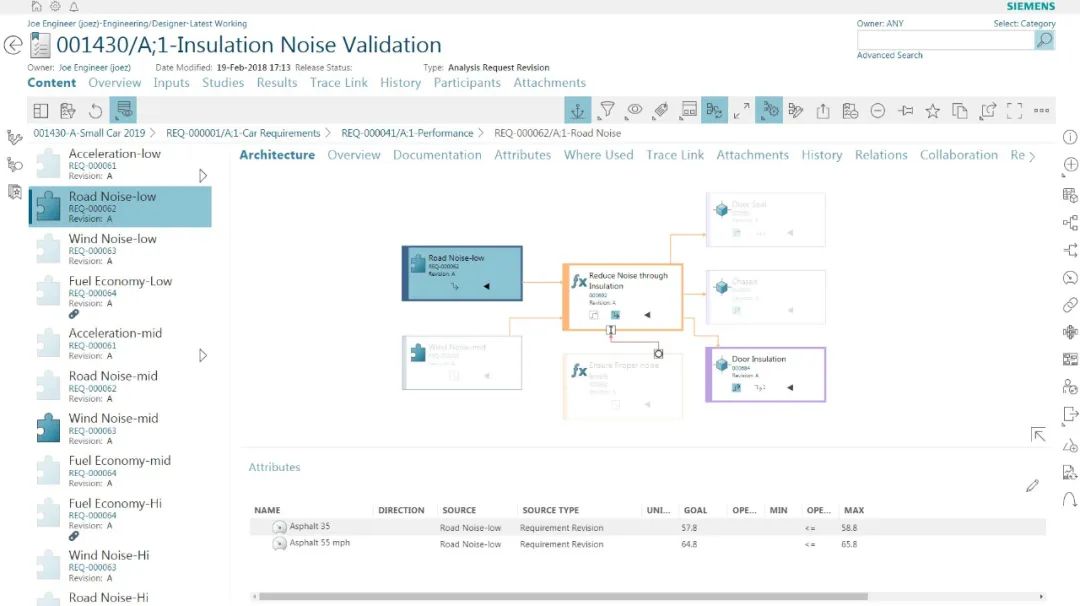Open the Where Used tab
Viewport: 1080px width, 606px height.
point(598,155)
